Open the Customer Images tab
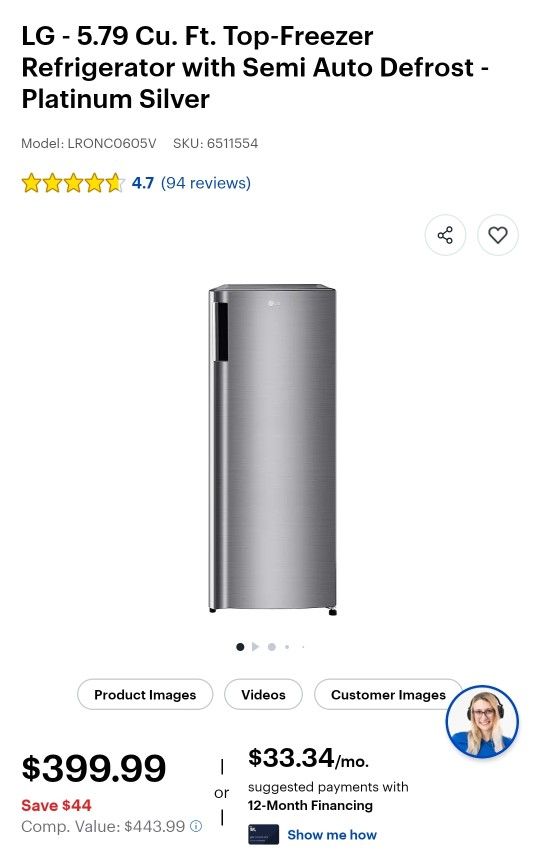This screenshot has width=540, height=857. [x=388, y=694]
